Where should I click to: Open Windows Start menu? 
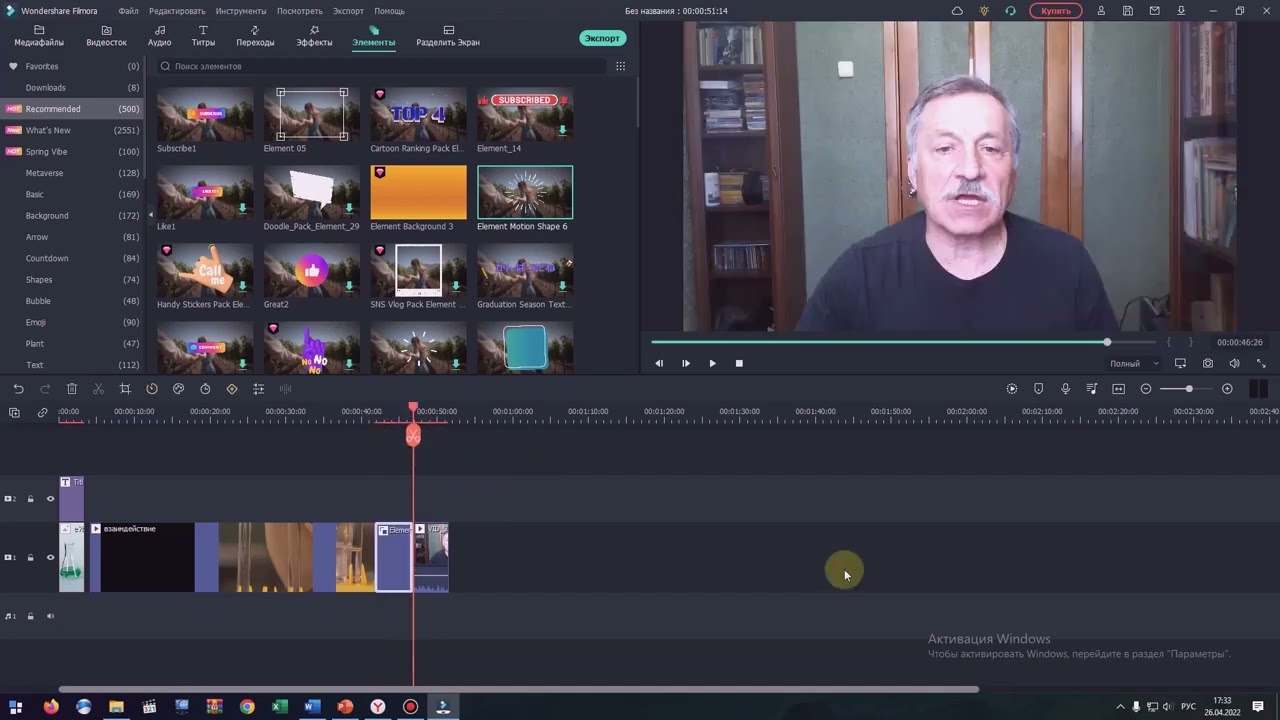(15, 707)
